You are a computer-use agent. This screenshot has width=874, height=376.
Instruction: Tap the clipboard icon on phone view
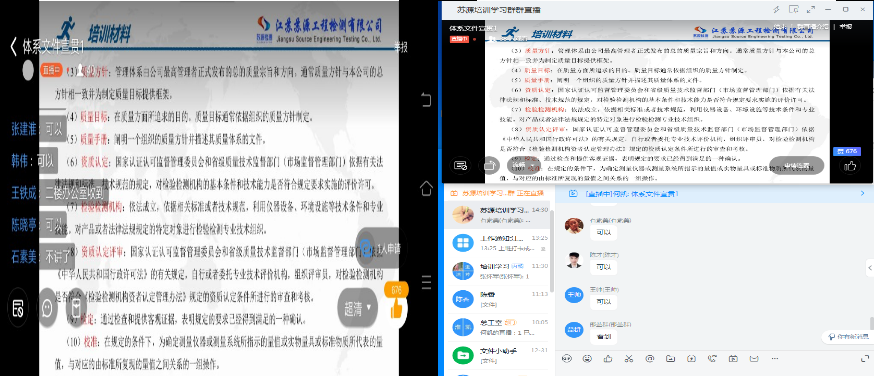(x=76, y=307)
